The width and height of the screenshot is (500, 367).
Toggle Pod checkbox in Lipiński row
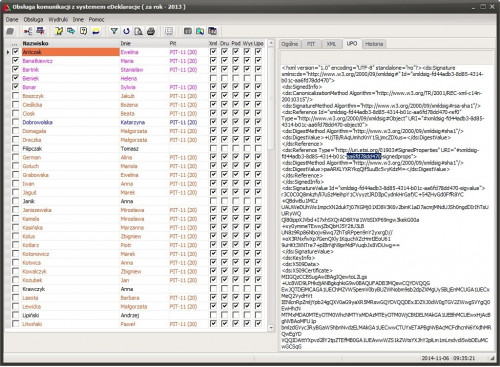(236, 315)
